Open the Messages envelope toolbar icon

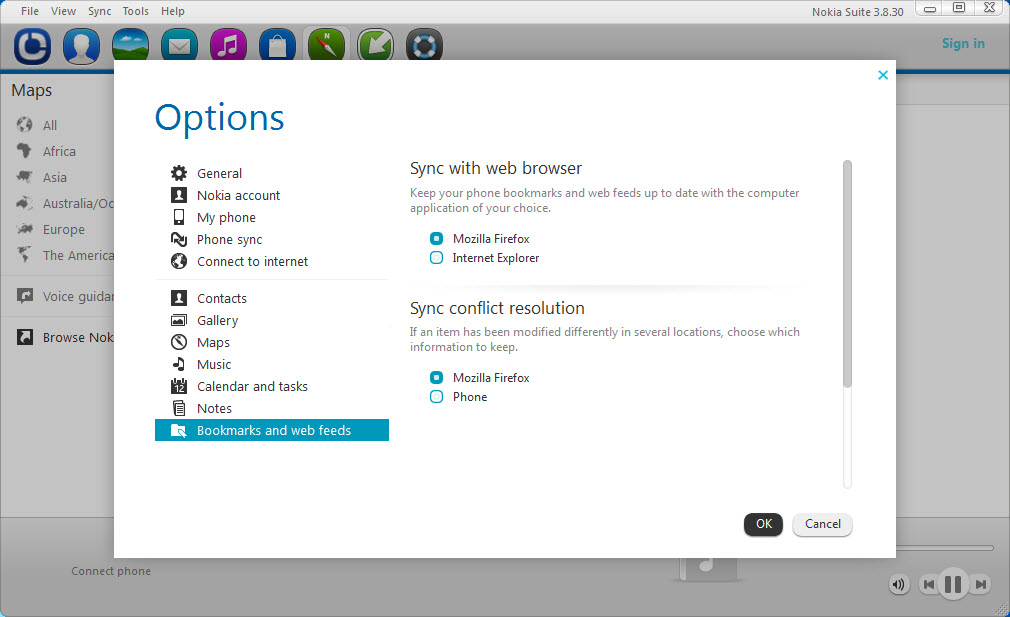pyautogui.click(x=179, y=46)
